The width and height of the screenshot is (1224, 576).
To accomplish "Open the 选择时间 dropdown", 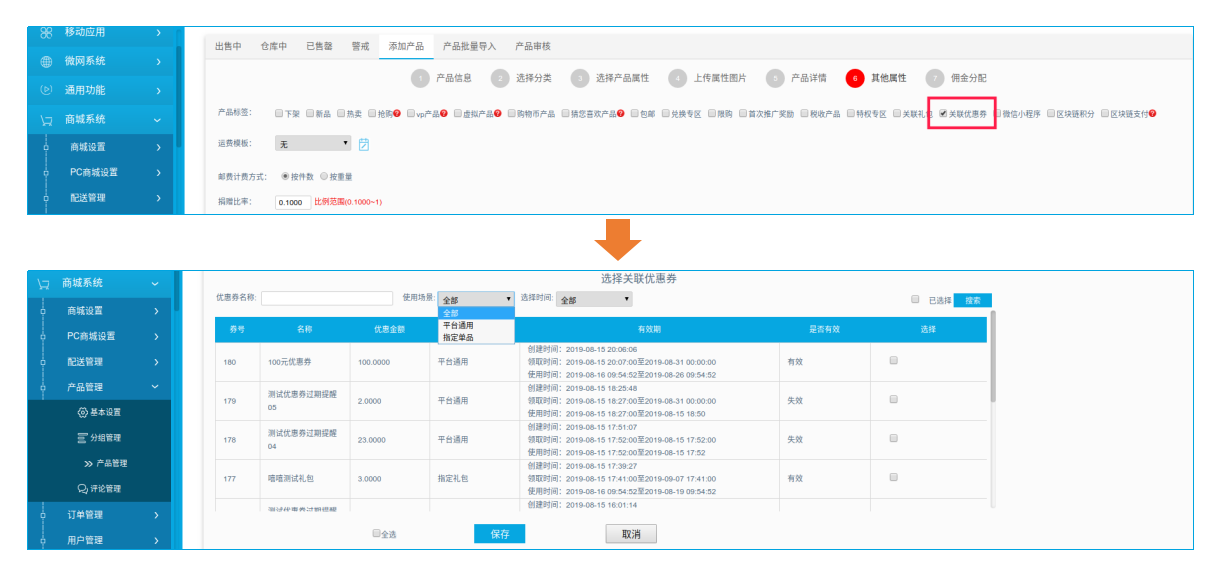I will point(595,299).
